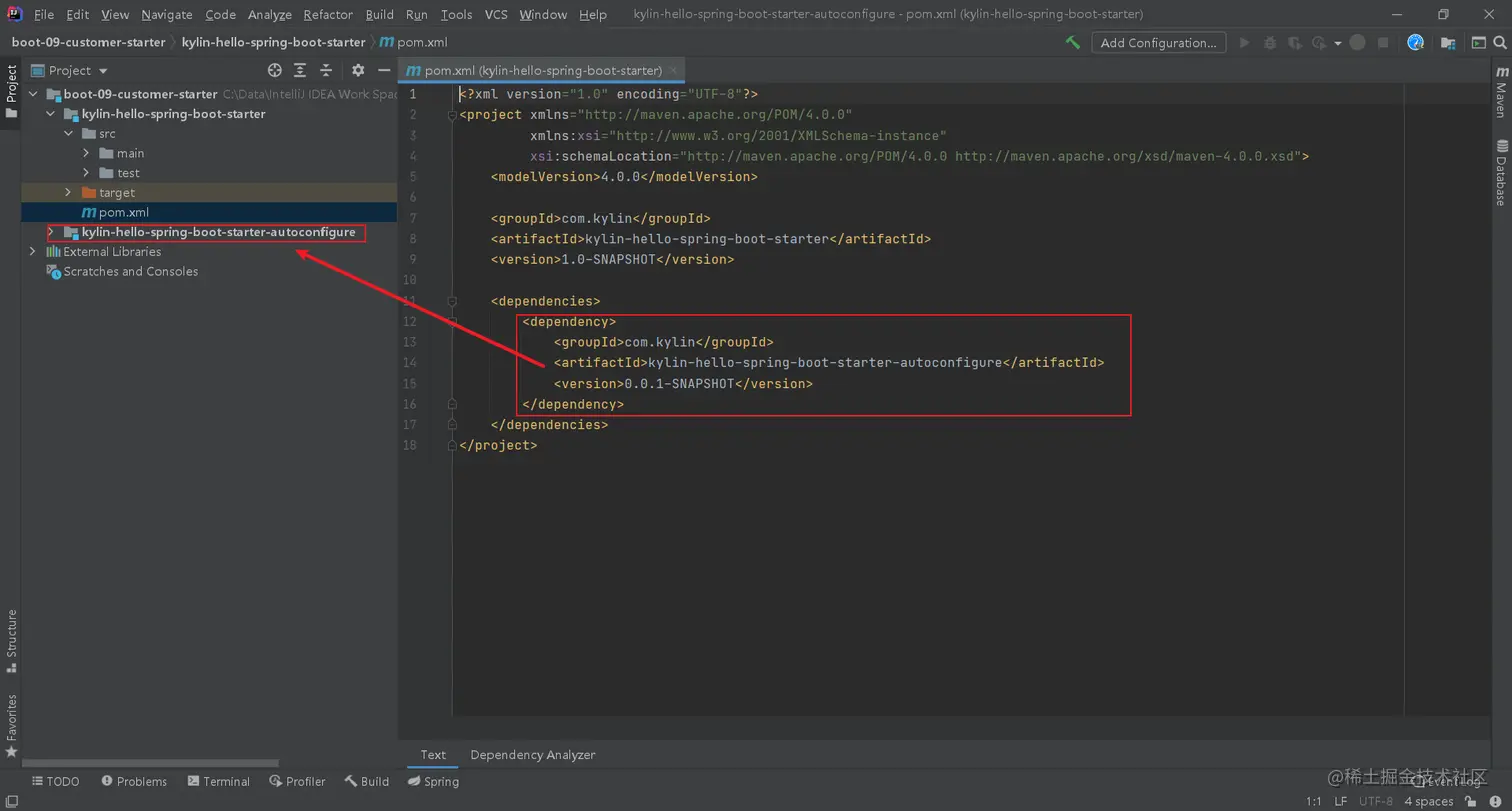1512x811 pixels.
Task: Select the Text tab below the editor
Action: (x=433, y=755)
